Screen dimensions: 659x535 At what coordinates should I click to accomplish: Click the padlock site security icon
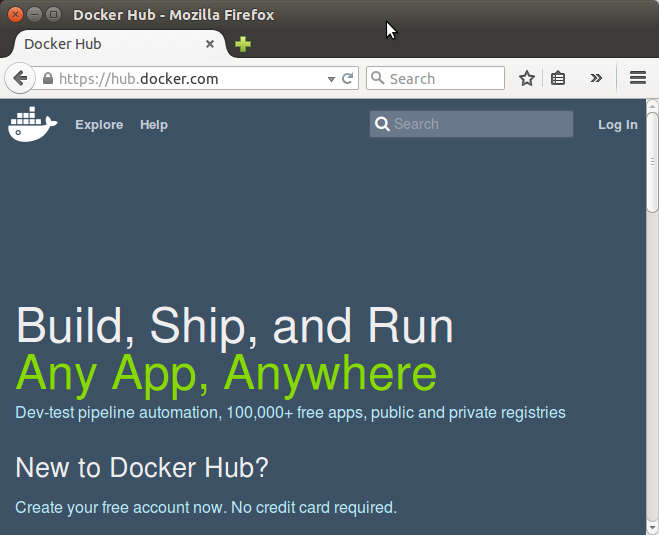(48, 79)
